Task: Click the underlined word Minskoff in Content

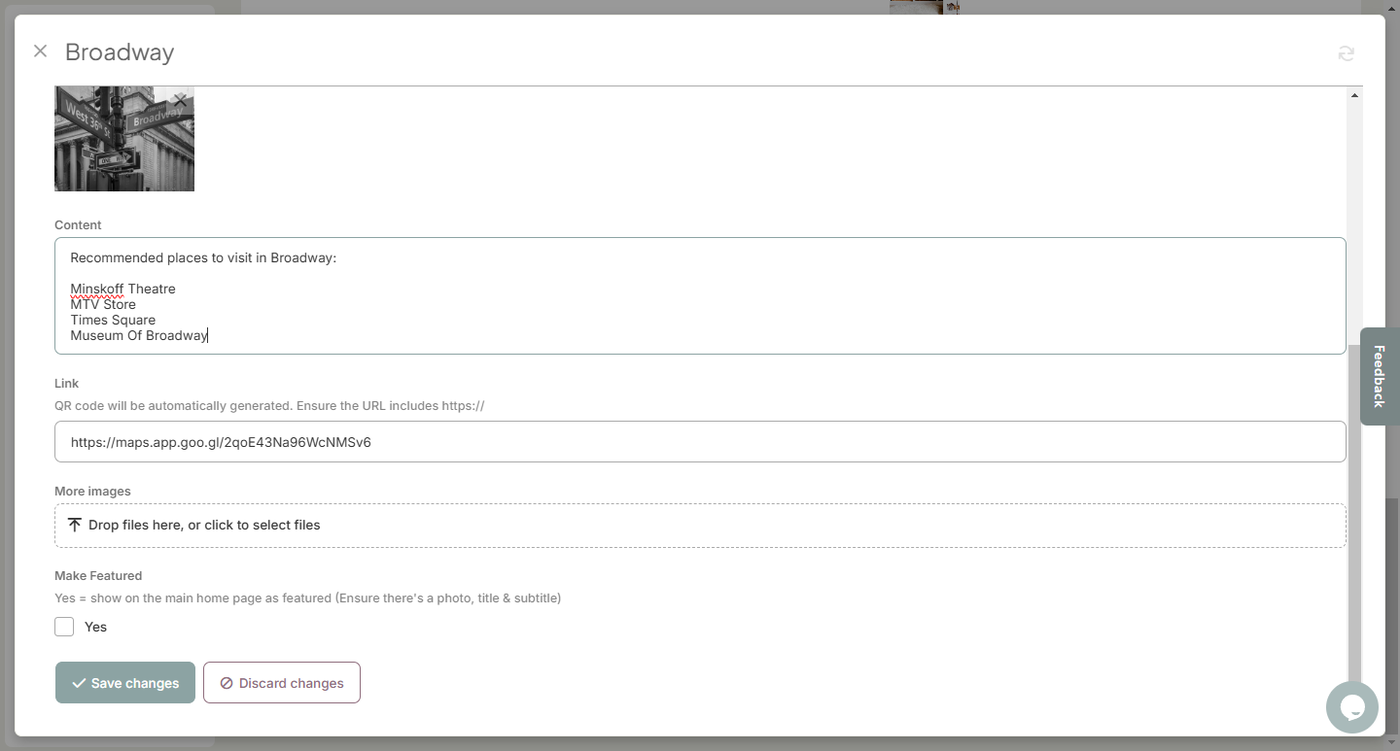Action: [x=96, y=289]
